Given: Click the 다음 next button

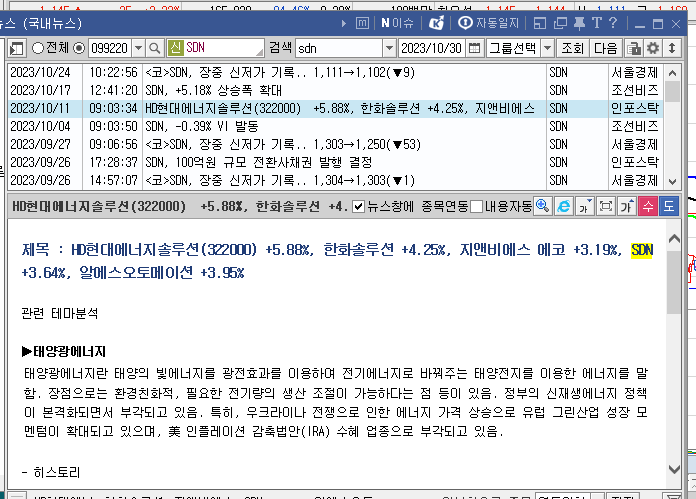Looking at the screenshot, I should pos(605,48).
